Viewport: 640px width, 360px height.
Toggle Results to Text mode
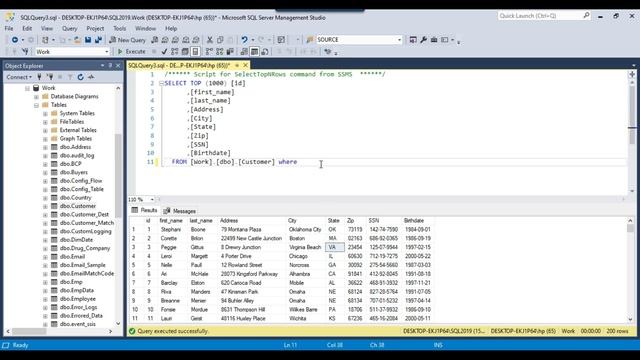244,51
